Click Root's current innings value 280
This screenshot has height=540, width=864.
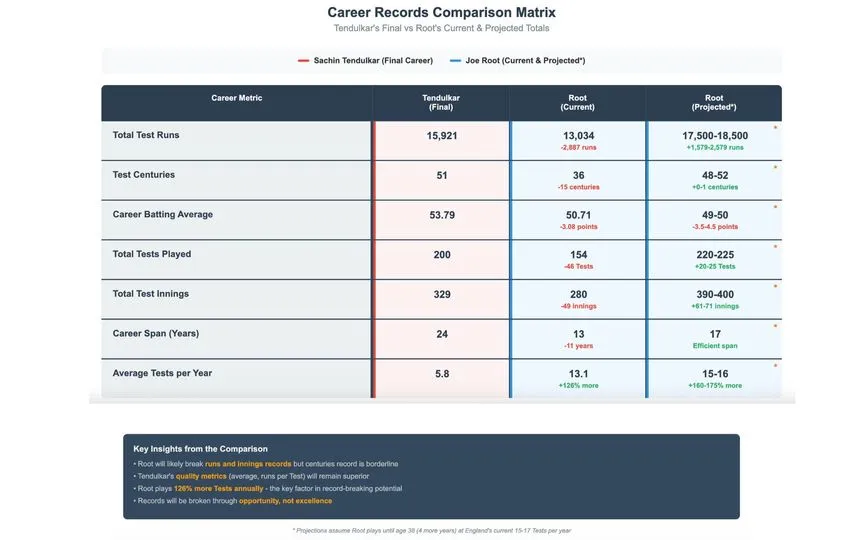[579, 294]
